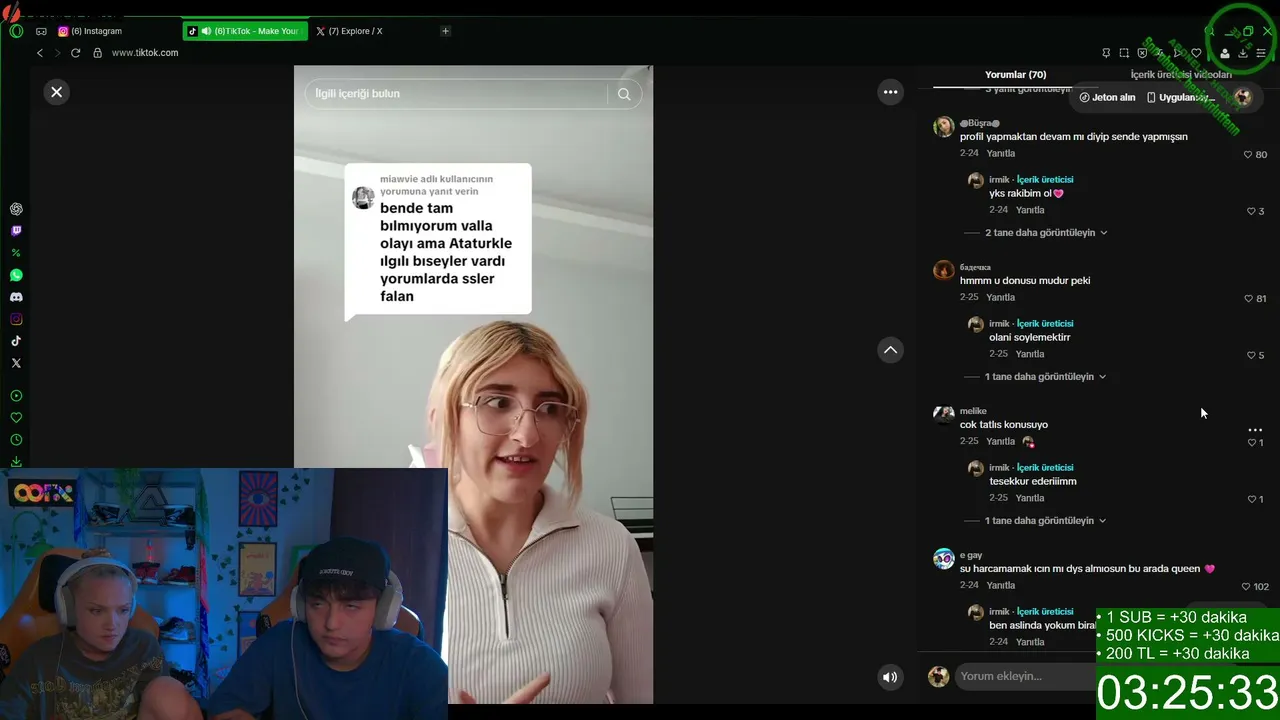Like the comment with 102 likes
The height and width of the screenshot is (720, 1280).
pos(1246,586)
